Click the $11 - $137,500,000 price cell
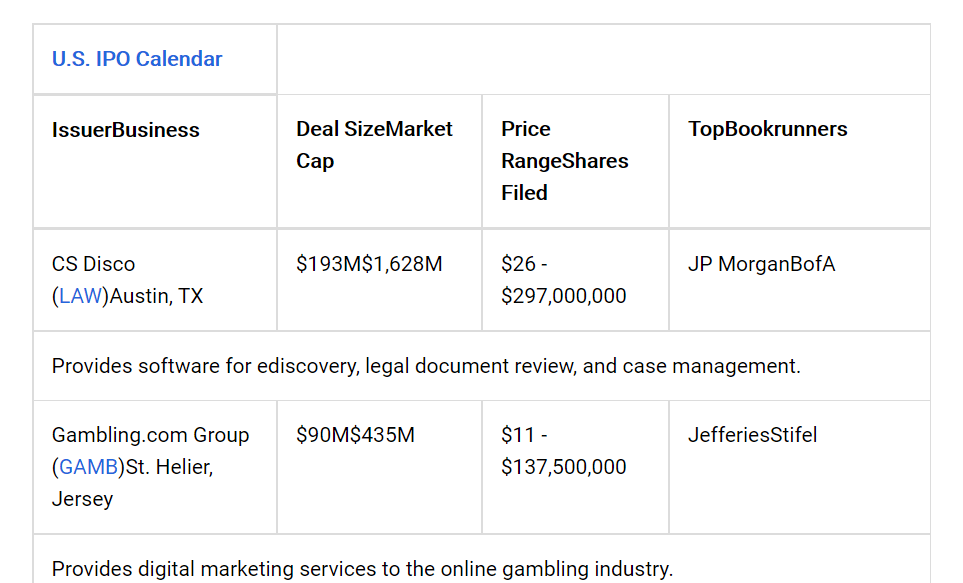Viewport: 963px width, 583px height. 575,468
